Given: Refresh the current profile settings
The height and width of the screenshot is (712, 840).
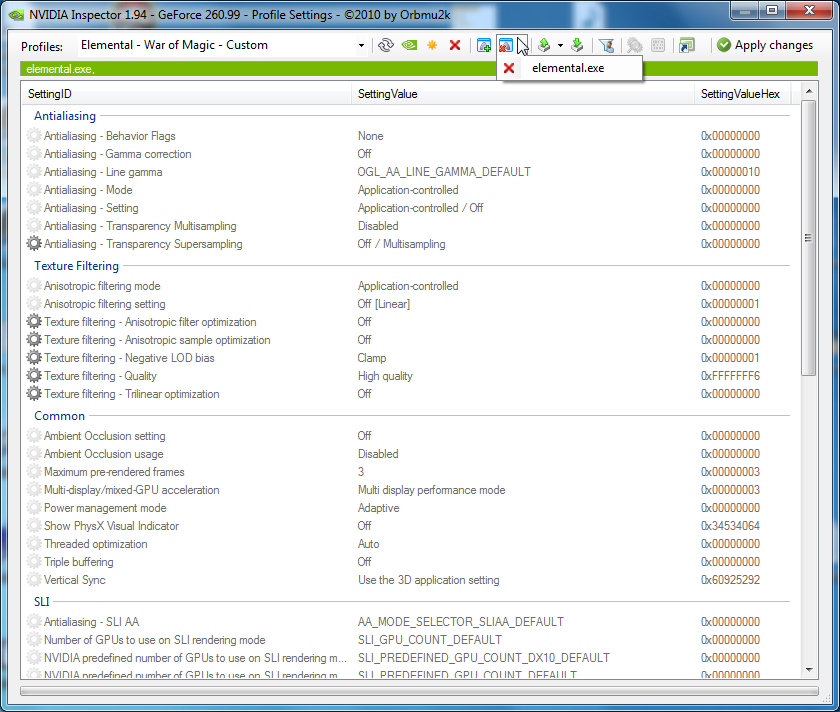Looking at the screenshot, I should click(385, 45).
